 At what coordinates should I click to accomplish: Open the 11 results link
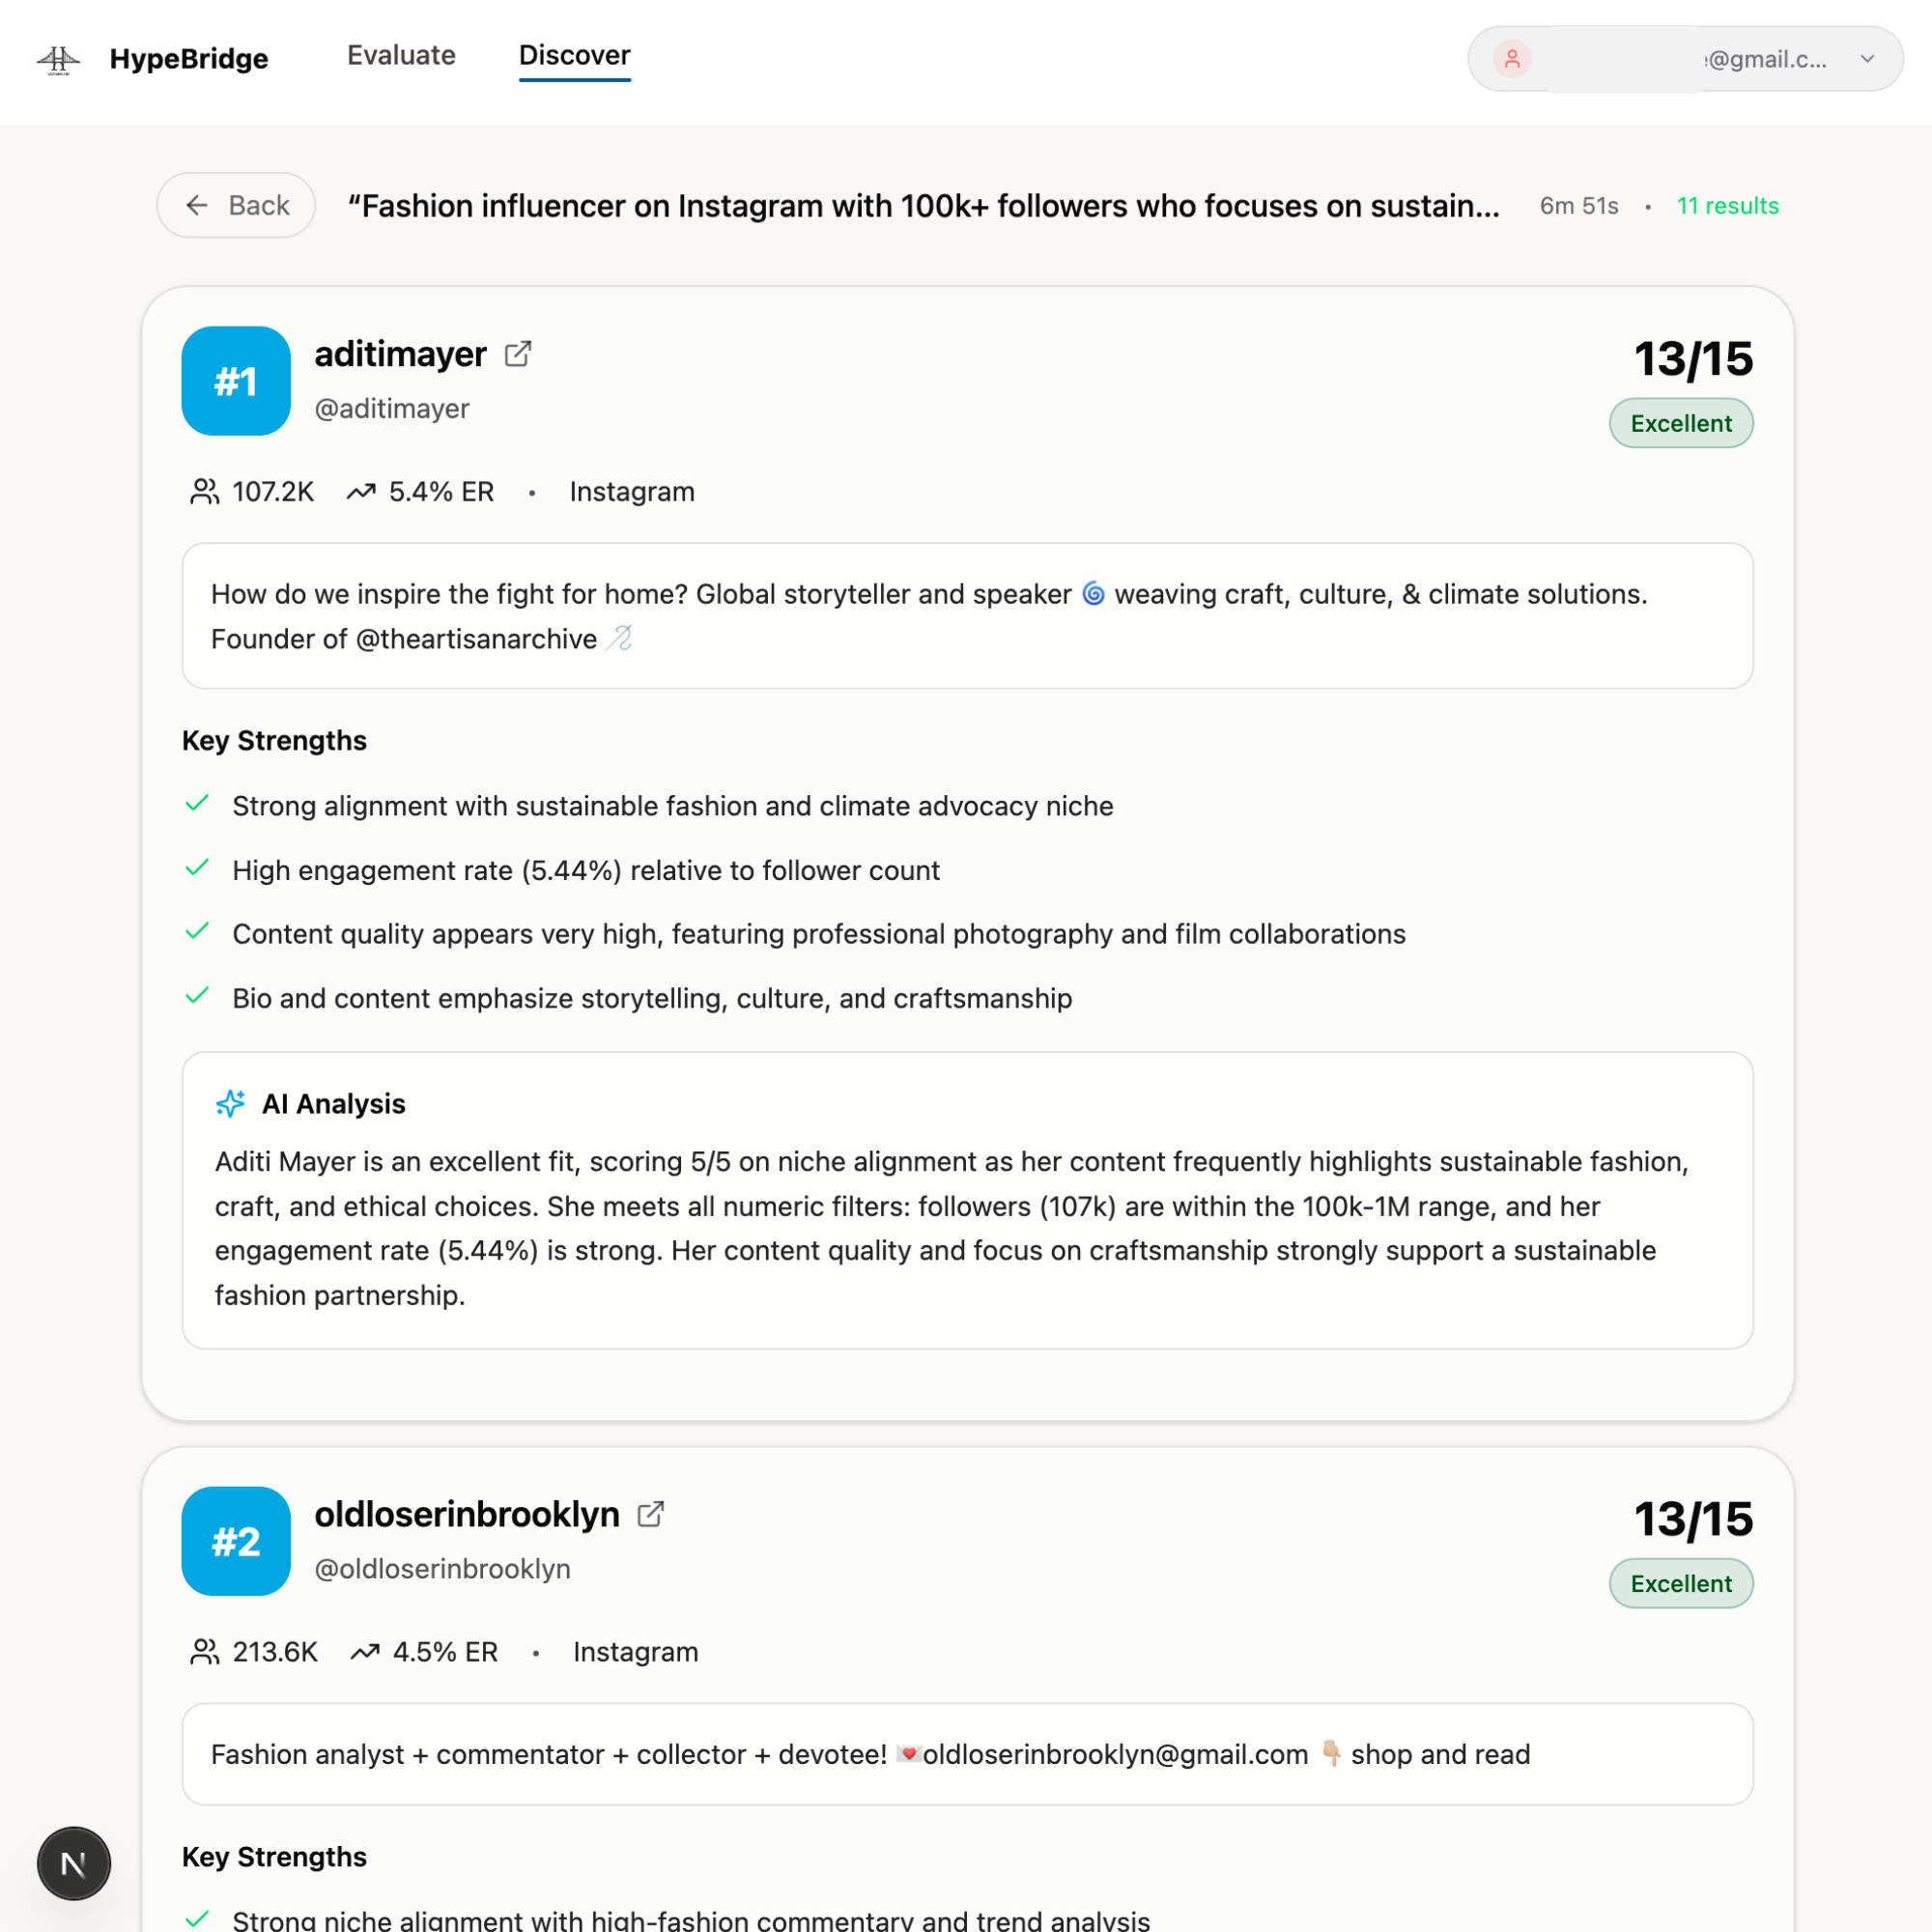click(x=1728, y=206)
